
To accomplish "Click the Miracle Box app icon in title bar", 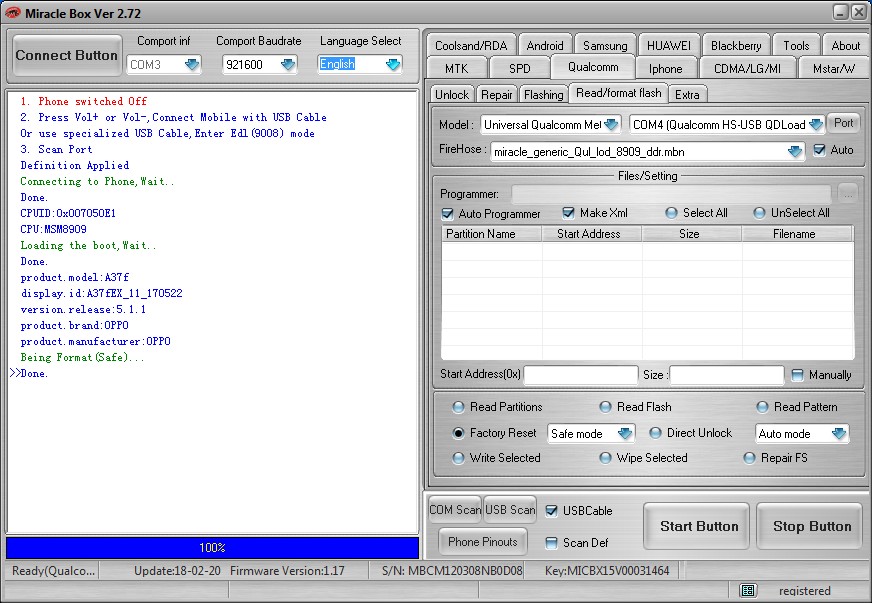I will (x=12, y=13).
